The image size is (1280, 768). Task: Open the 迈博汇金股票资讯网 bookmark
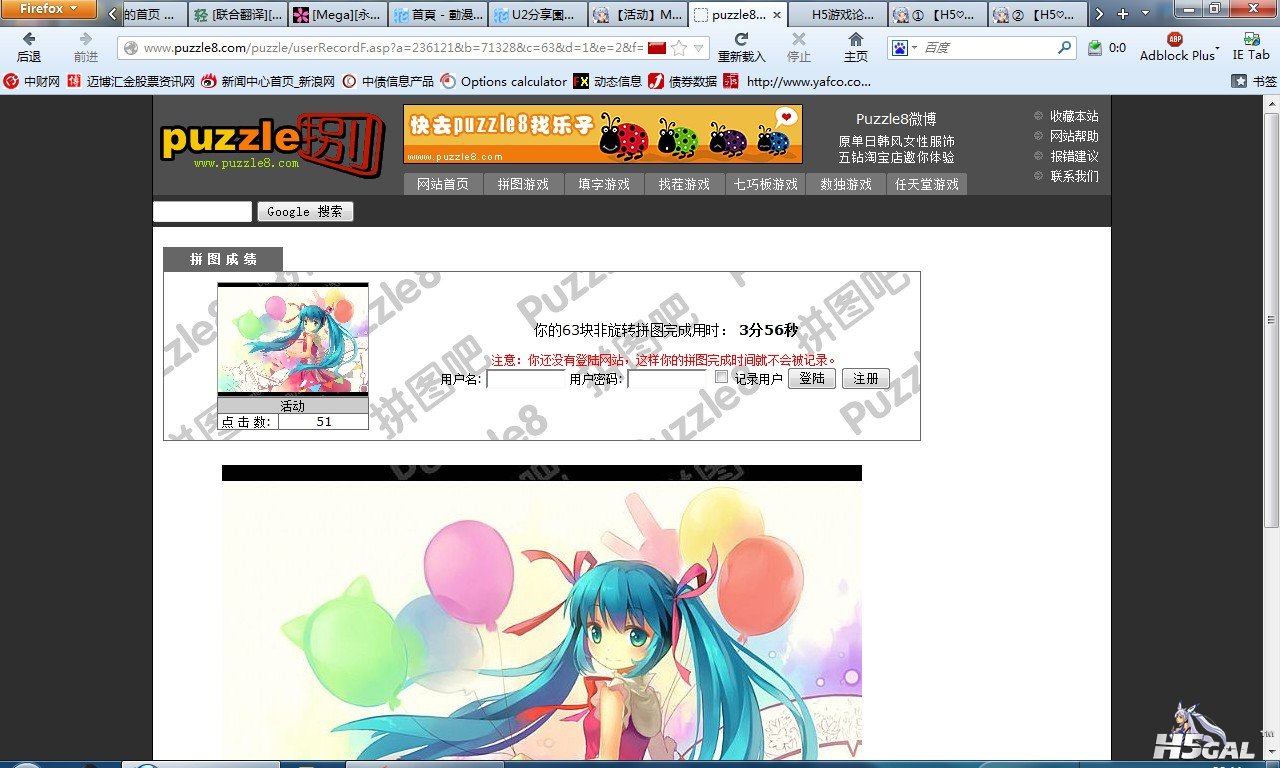131,81
